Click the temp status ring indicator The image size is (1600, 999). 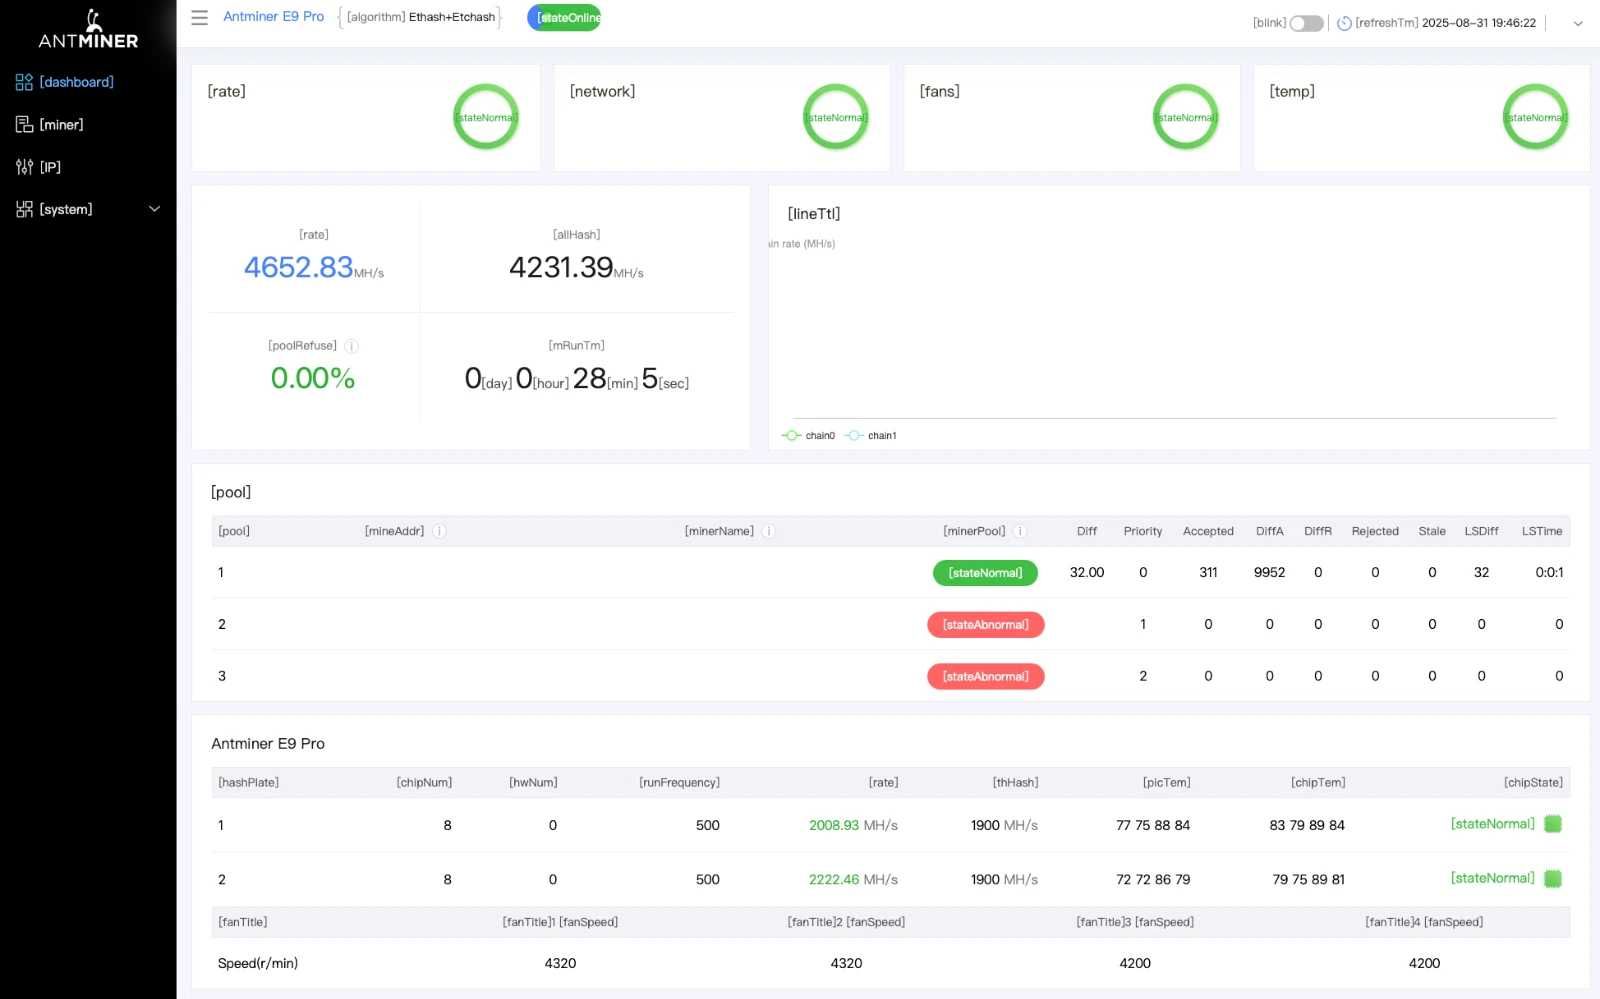[x=1536, y=117]
